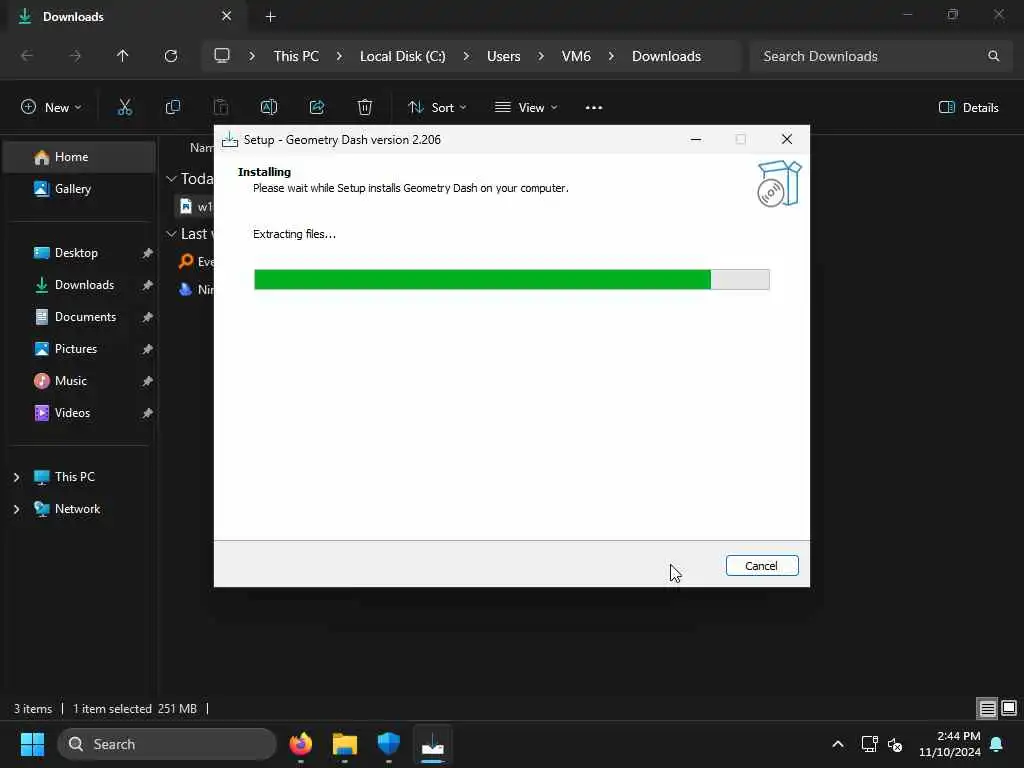Open the See more ellipsis menu
Image resolution: width=1024 pixels, height=768 pixels.
(x=594, y=108)
